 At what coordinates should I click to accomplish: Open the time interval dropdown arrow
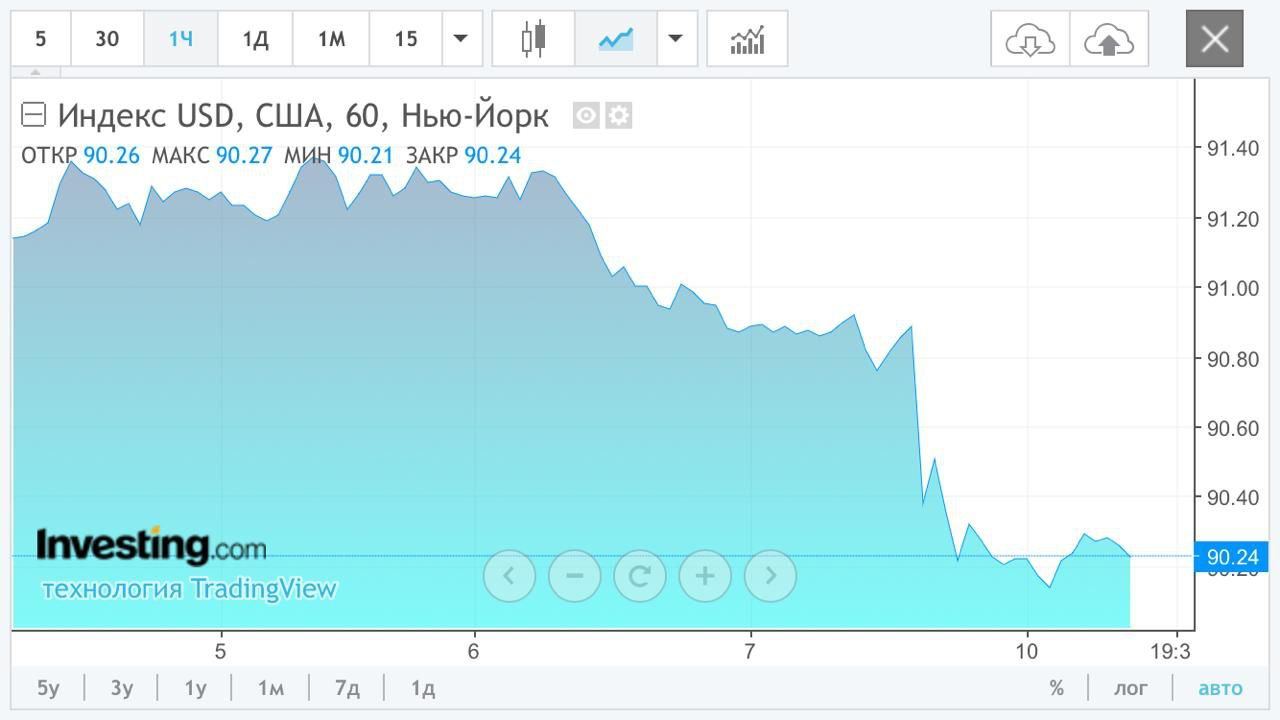pos(460,39)
